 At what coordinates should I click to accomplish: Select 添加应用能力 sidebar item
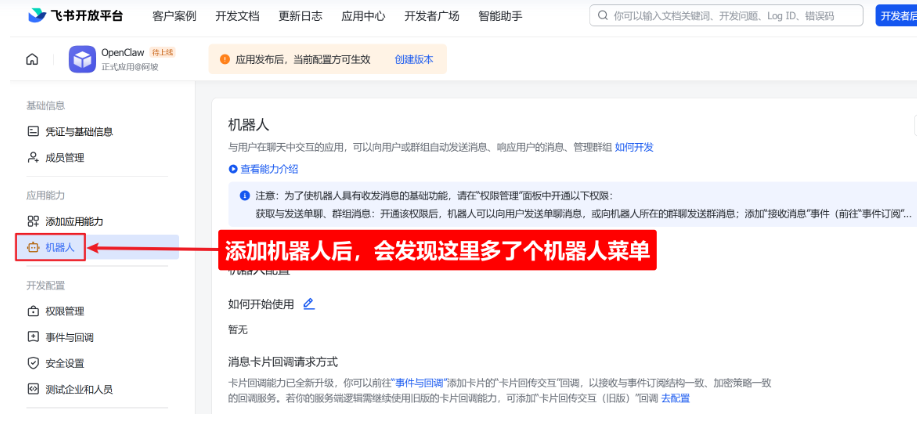74,221
